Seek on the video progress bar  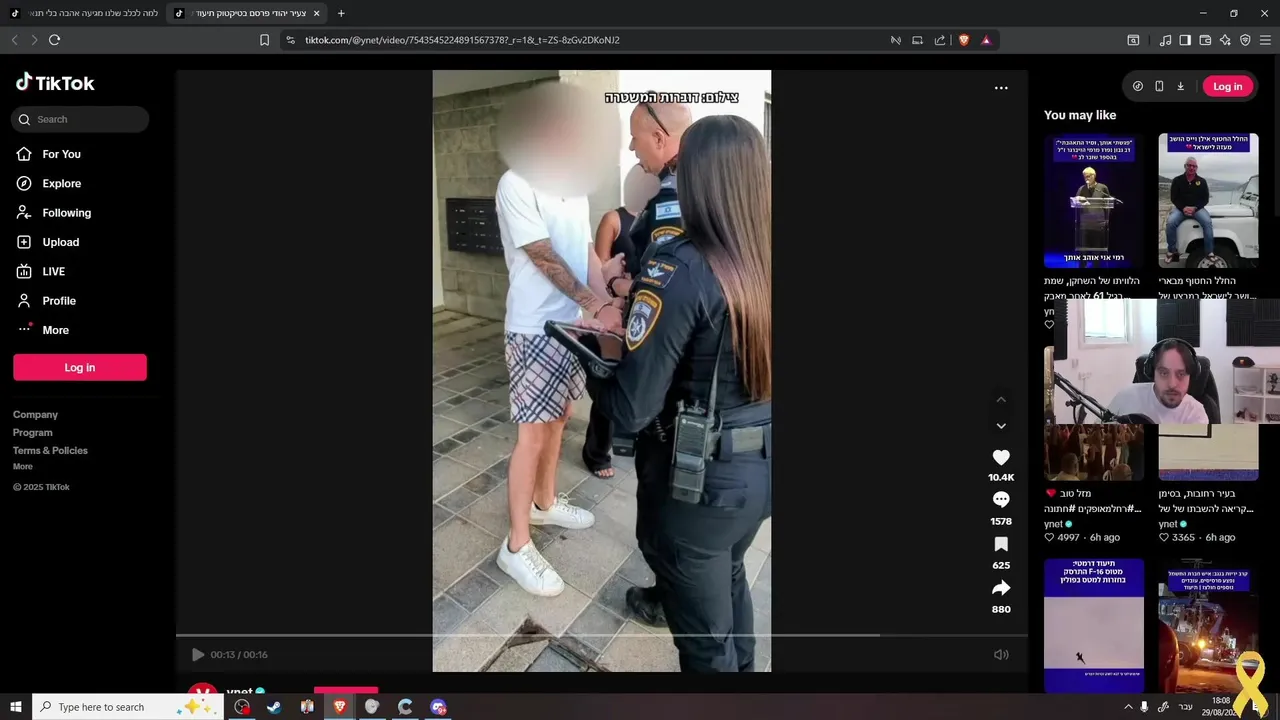point(601,635)
